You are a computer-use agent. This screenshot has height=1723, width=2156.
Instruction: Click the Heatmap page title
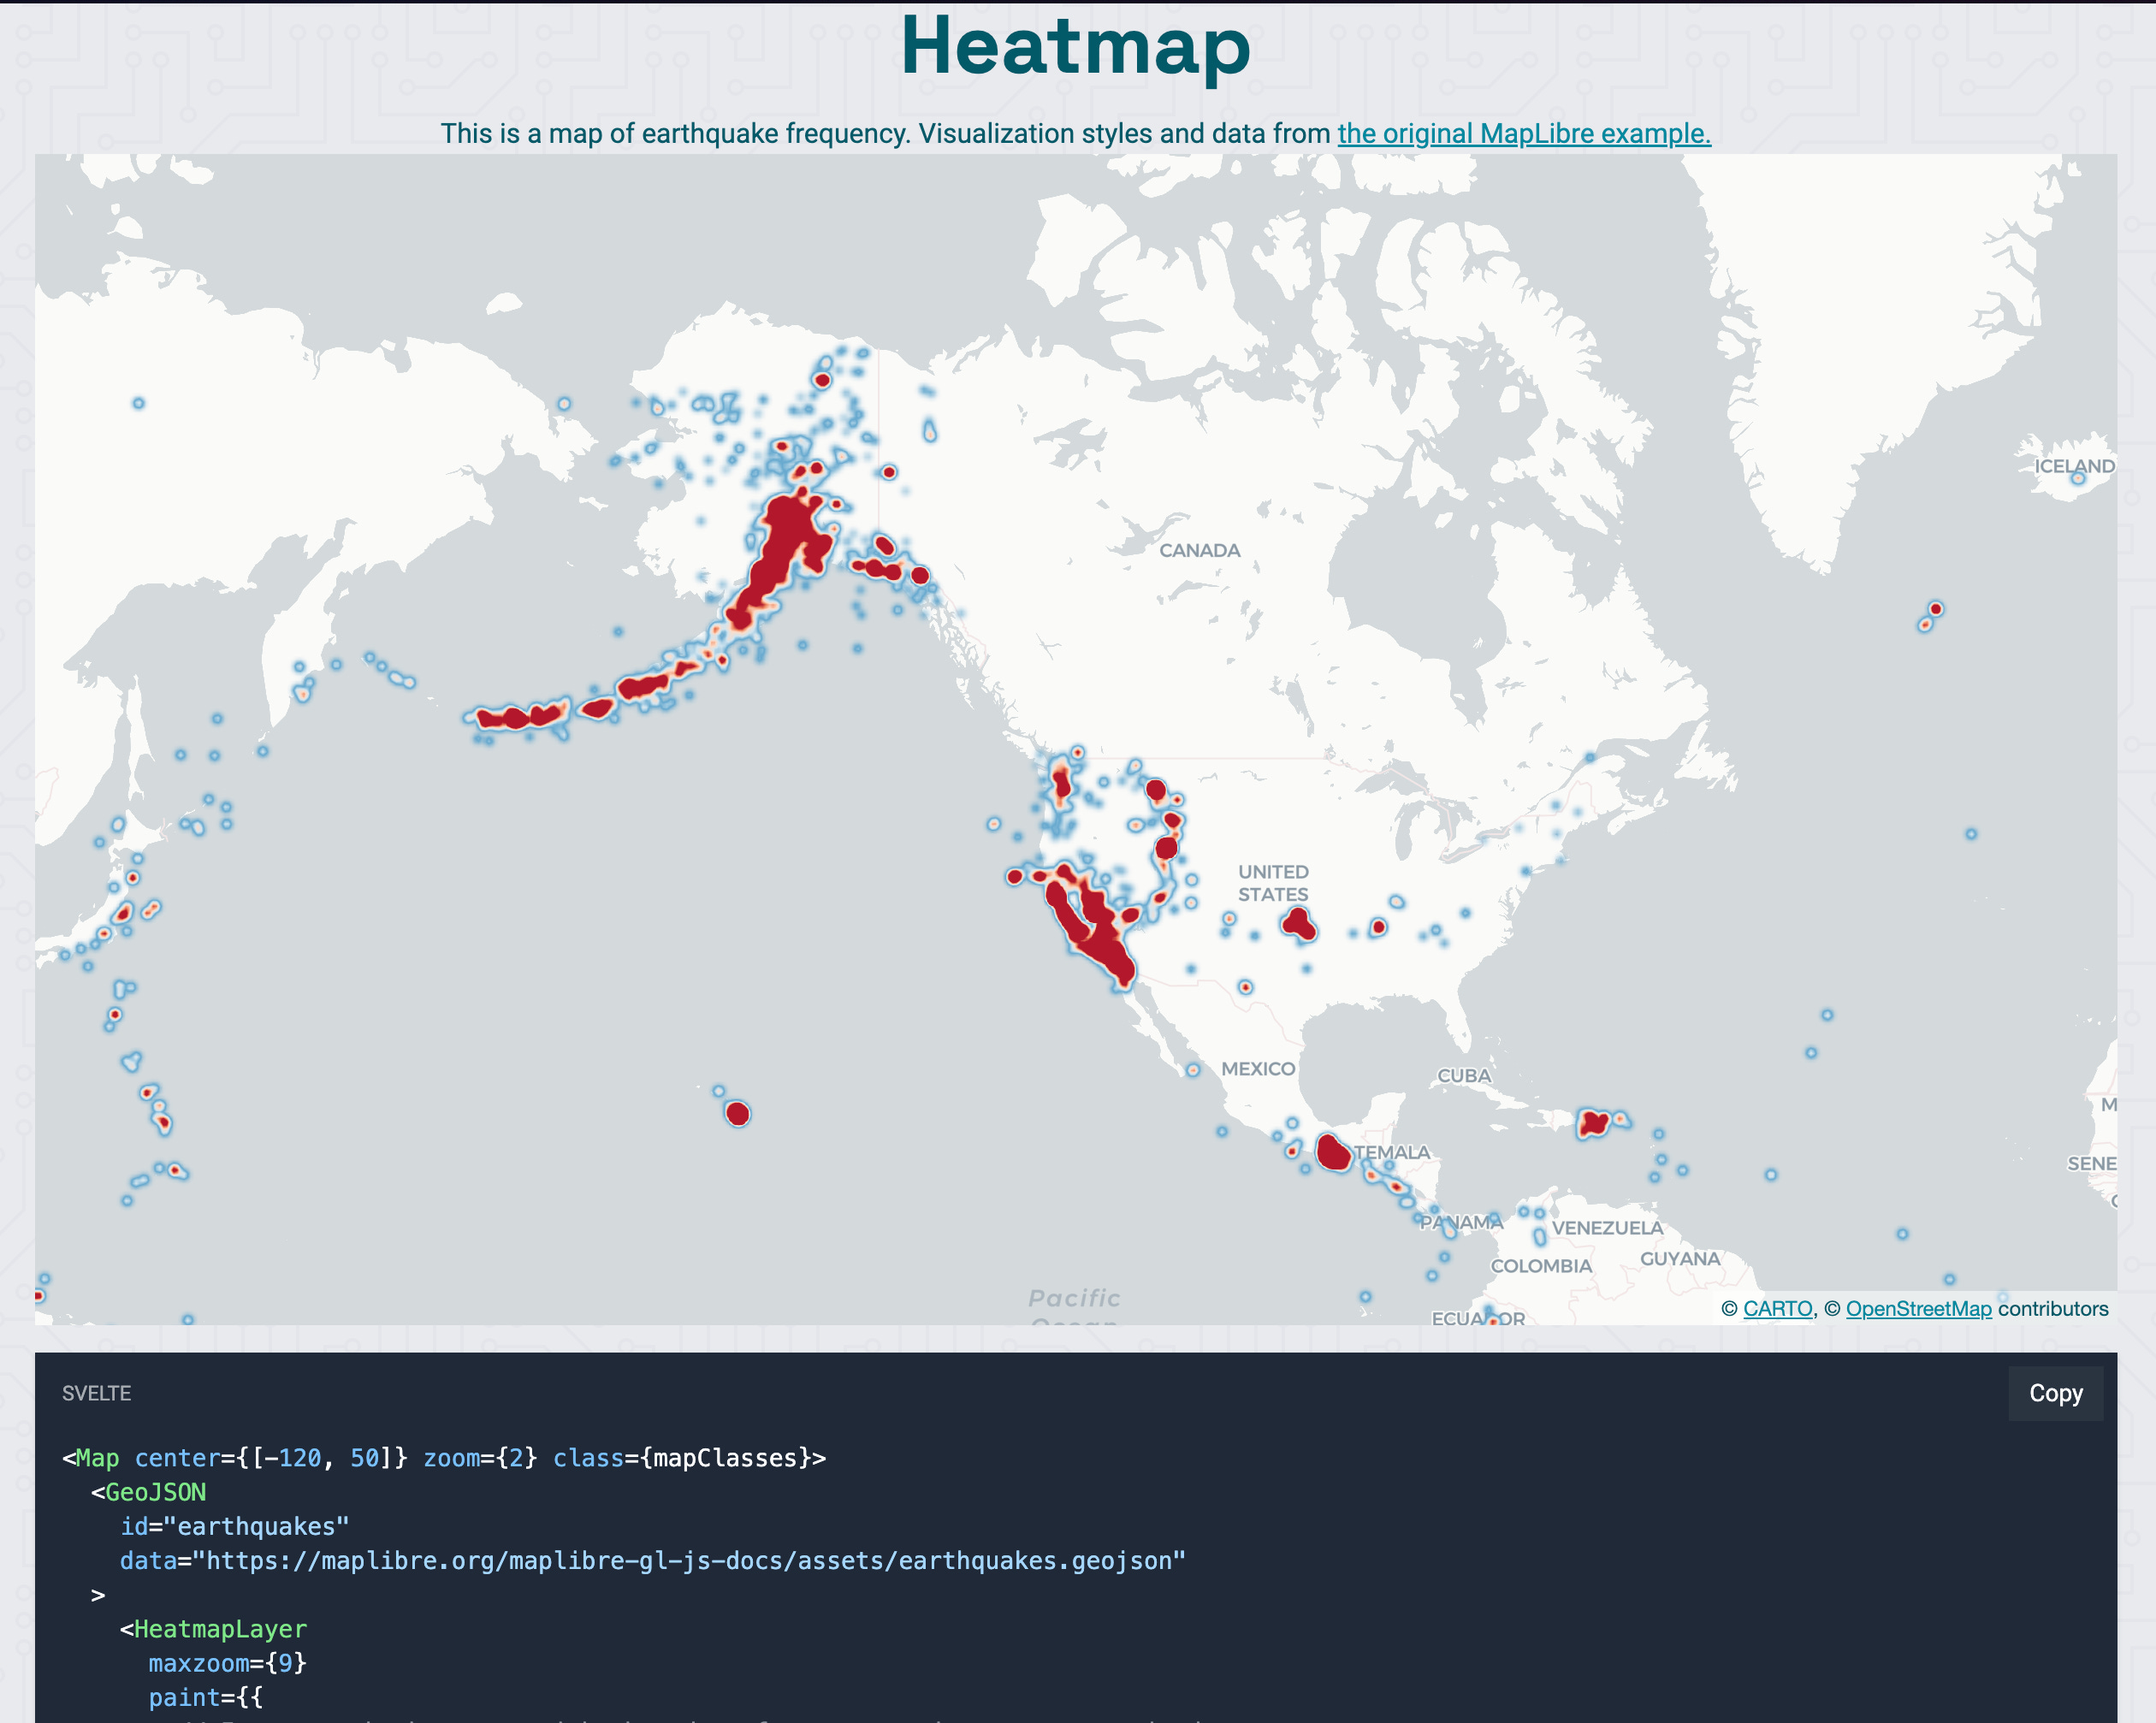pos(1076,45)
